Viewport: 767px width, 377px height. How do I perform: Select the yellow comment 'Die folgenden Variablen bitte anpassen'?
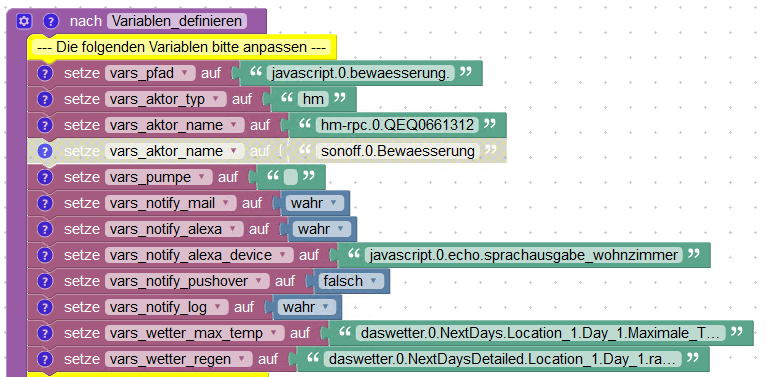coord(181,47)
